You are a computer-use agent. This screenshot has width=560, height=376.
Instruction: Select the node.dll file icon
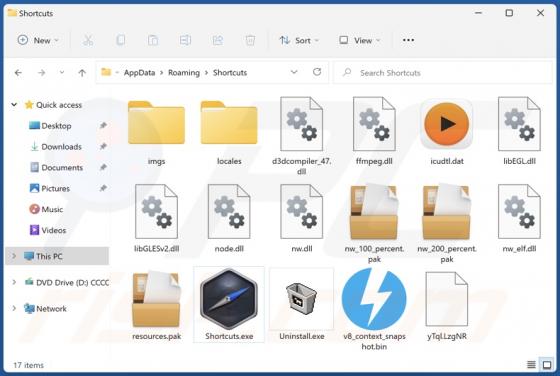229,211
